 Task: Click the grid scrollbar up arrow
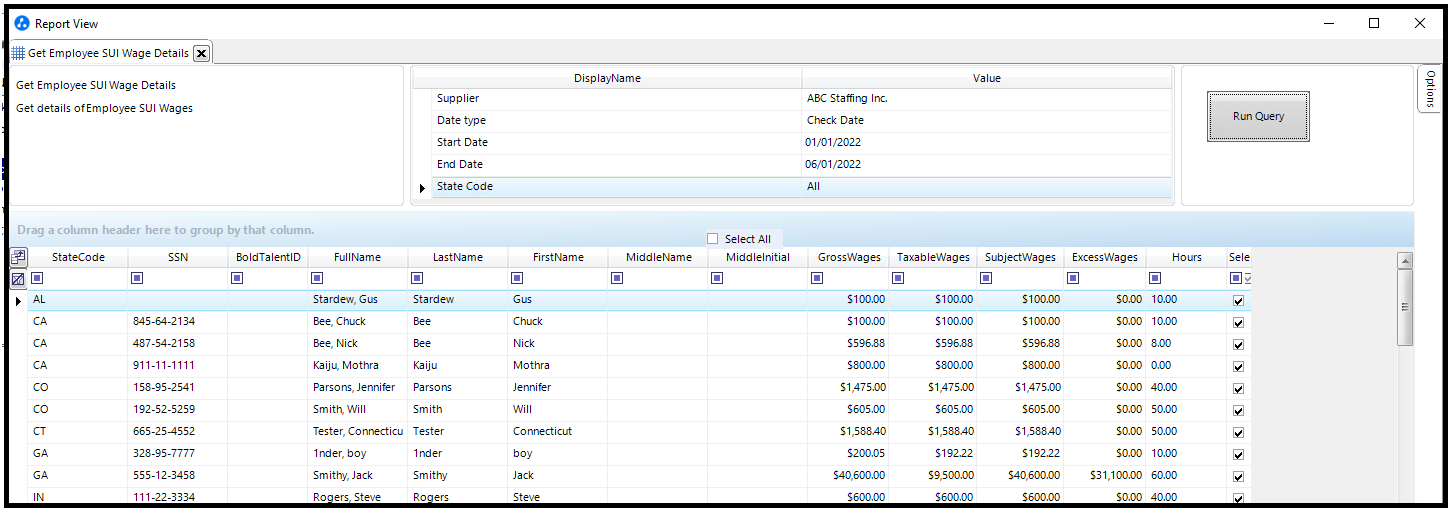point(1405,261)
